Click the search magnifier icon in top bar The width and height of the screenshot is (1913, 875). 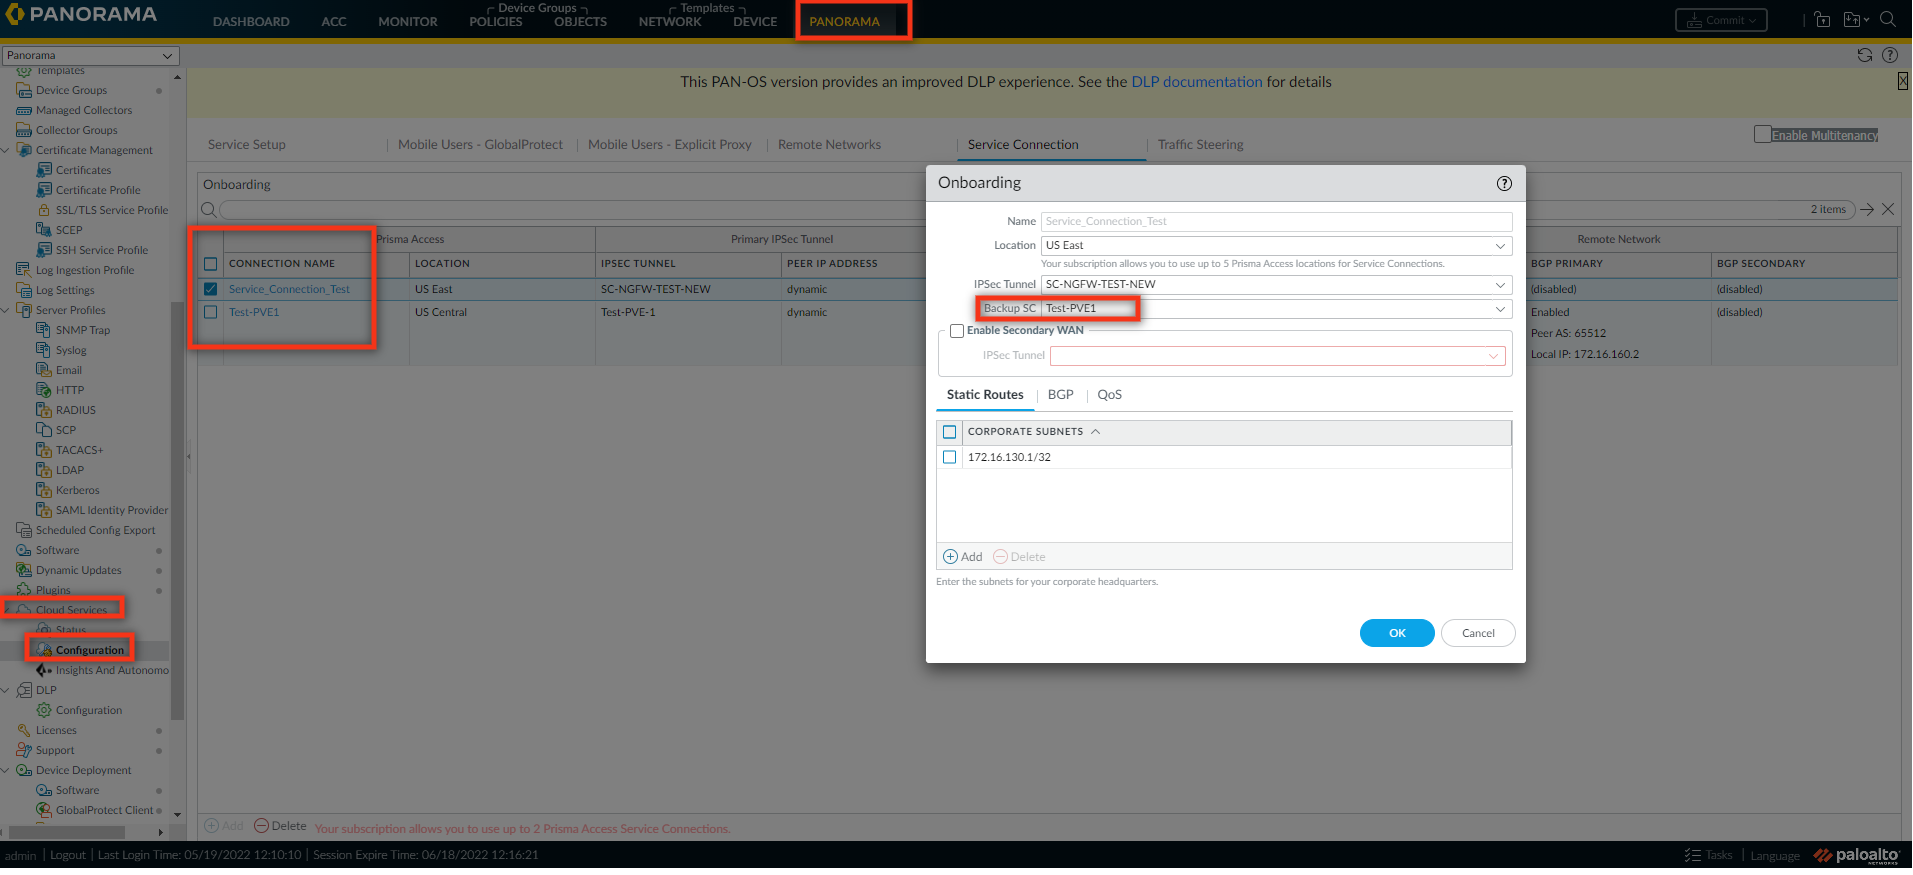point(1887,19)
